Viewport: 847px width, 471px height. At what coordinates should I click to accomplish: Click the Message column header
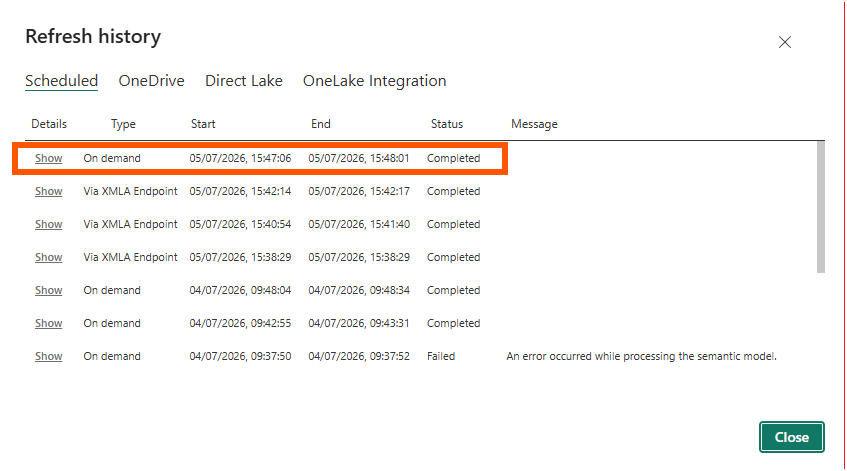(x=534, y=124)
